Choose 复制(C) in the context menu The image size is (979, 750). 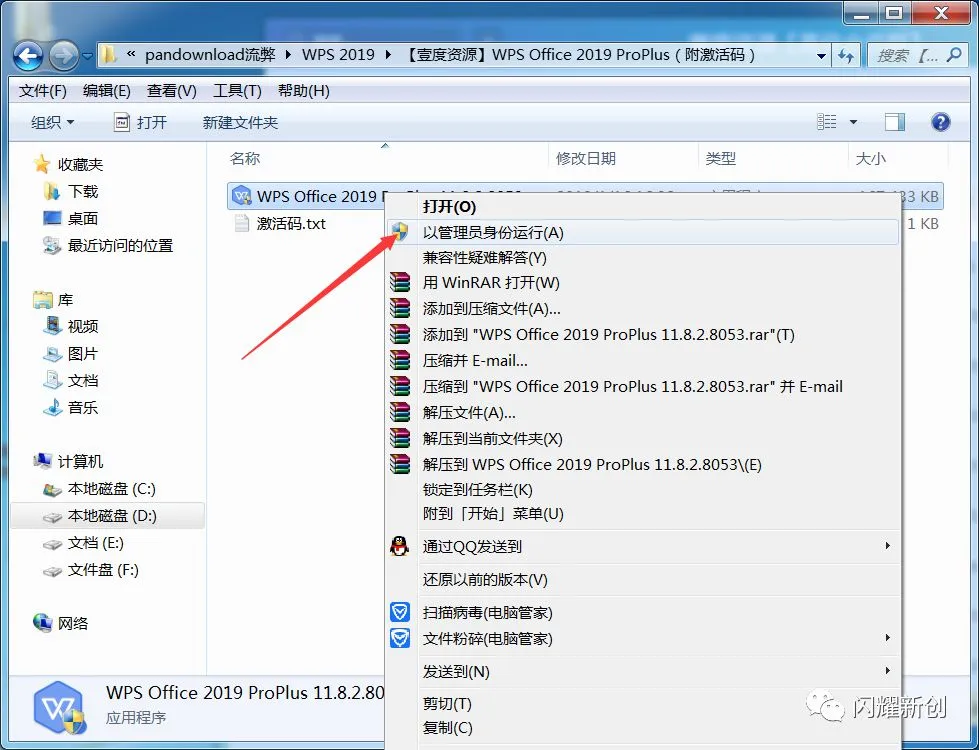pos(642,728)
